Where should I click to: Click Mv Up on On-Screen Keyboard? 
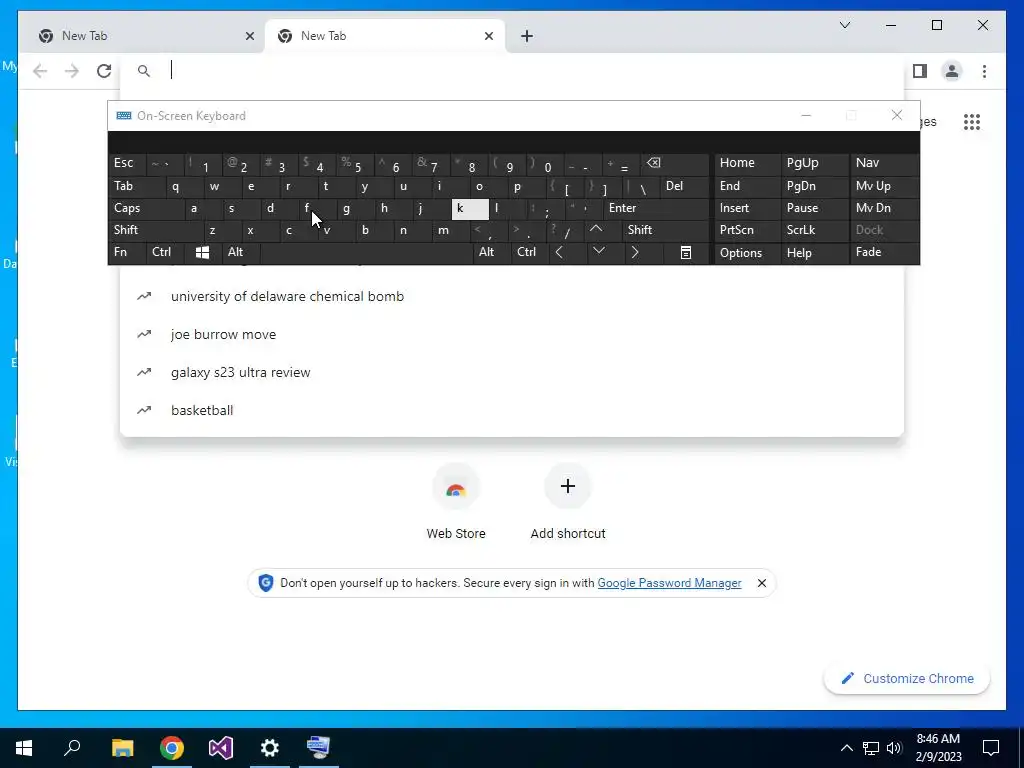tap(884, 186)
